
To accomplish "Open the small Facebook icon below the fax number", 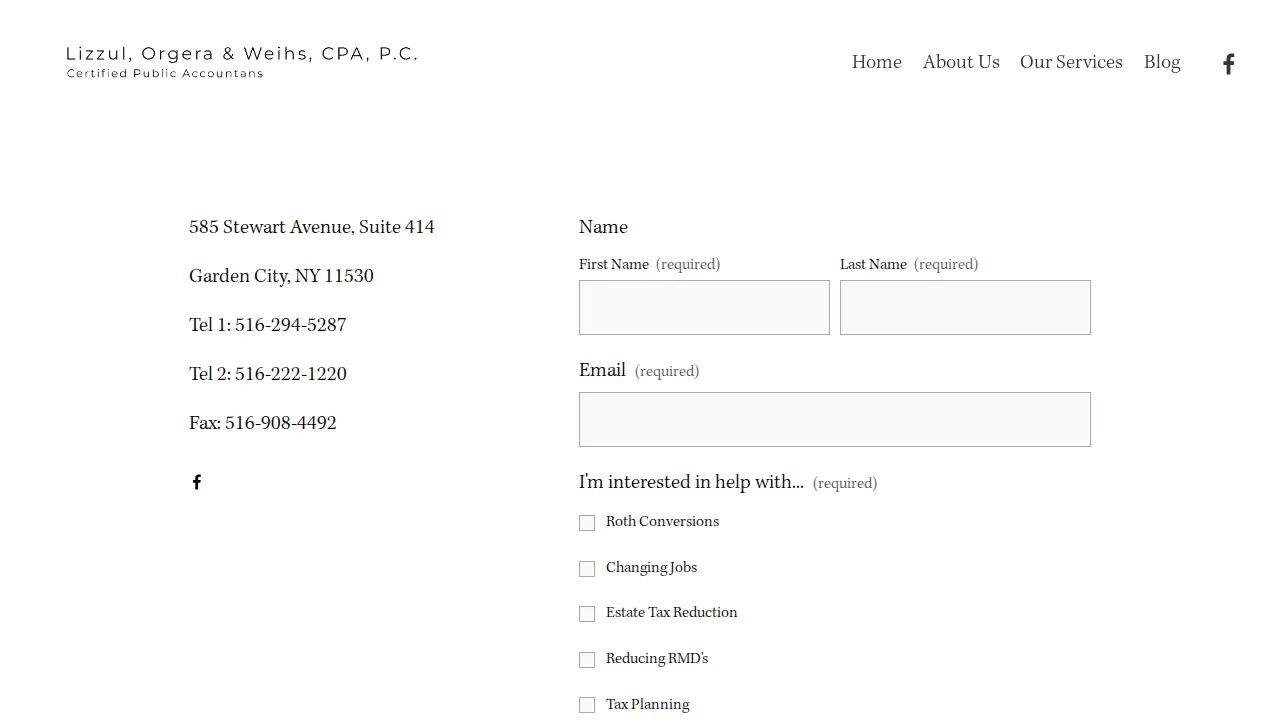I will pyautogui.click(x=197, y=482).
